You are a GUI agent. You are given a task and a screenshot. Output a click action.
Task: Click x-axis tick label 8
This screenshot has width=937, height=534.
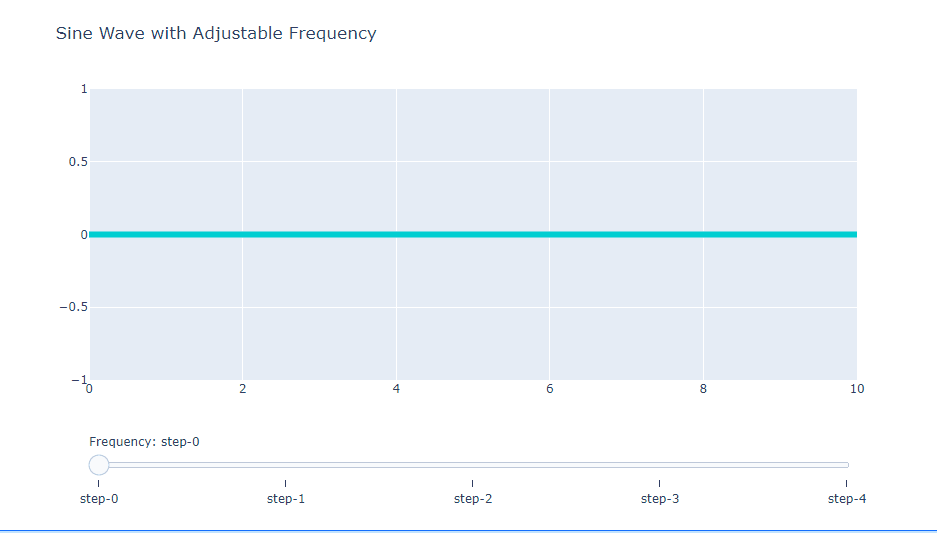click(x=703, y=389)
